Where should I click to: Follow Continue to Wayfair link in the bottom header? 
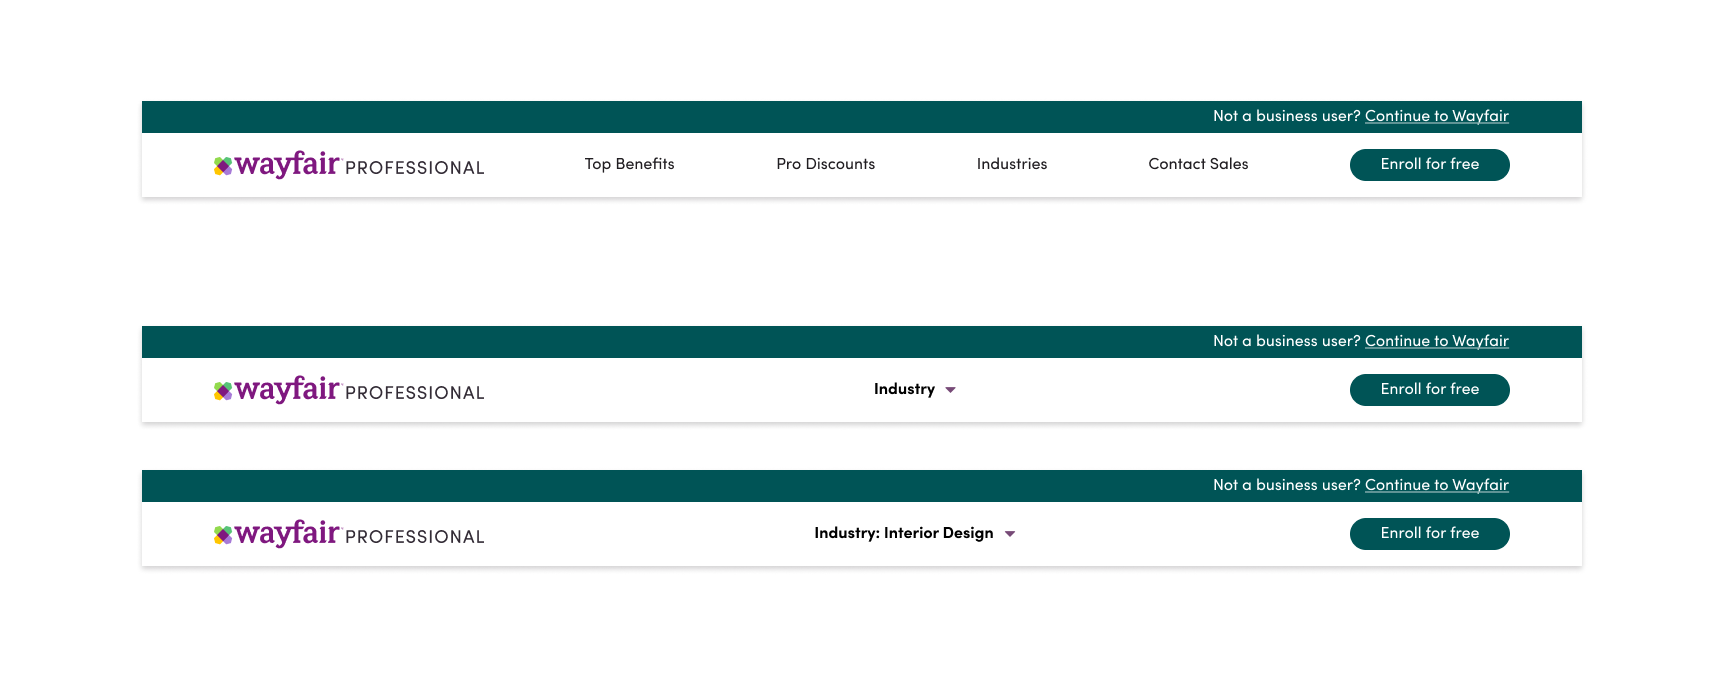point(1437,485)
